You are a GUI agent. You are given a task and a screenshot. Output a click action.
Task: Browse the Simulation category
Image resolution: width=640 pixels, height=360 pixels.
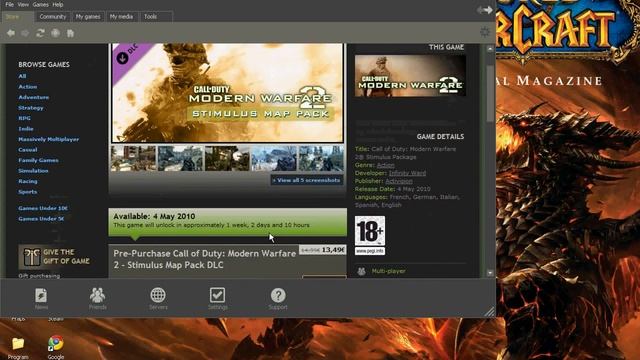coord(33,171)
